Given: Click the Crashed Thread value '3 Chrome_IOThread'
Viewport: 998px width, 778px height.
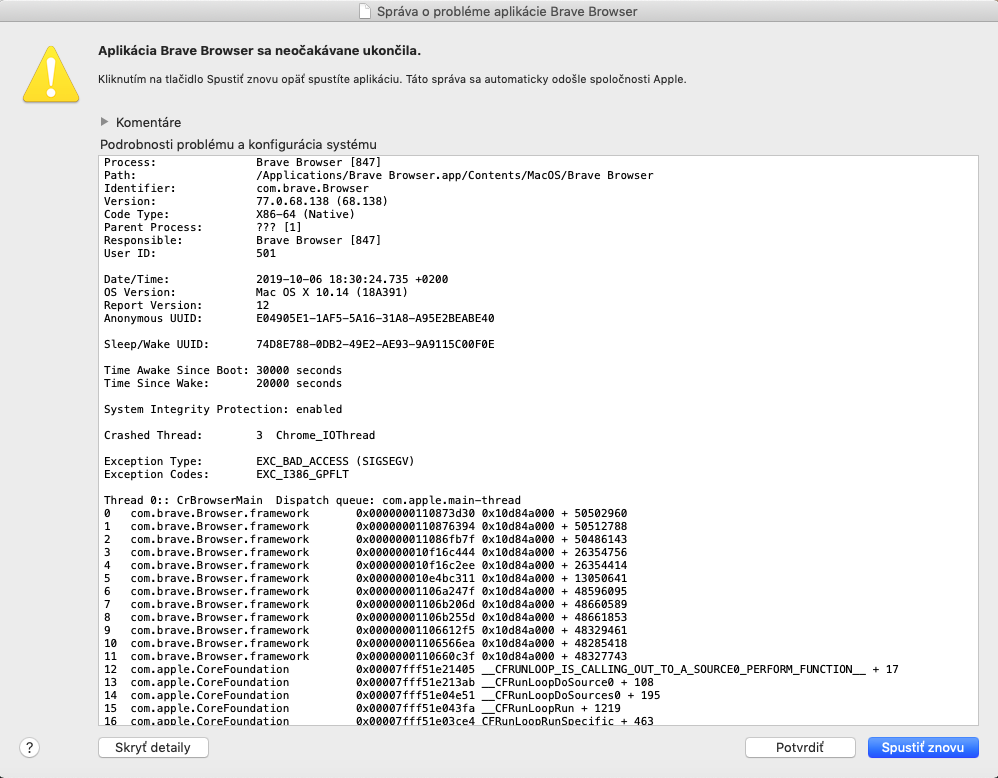Looking at the screenshot, I should [x=316, y=435].
